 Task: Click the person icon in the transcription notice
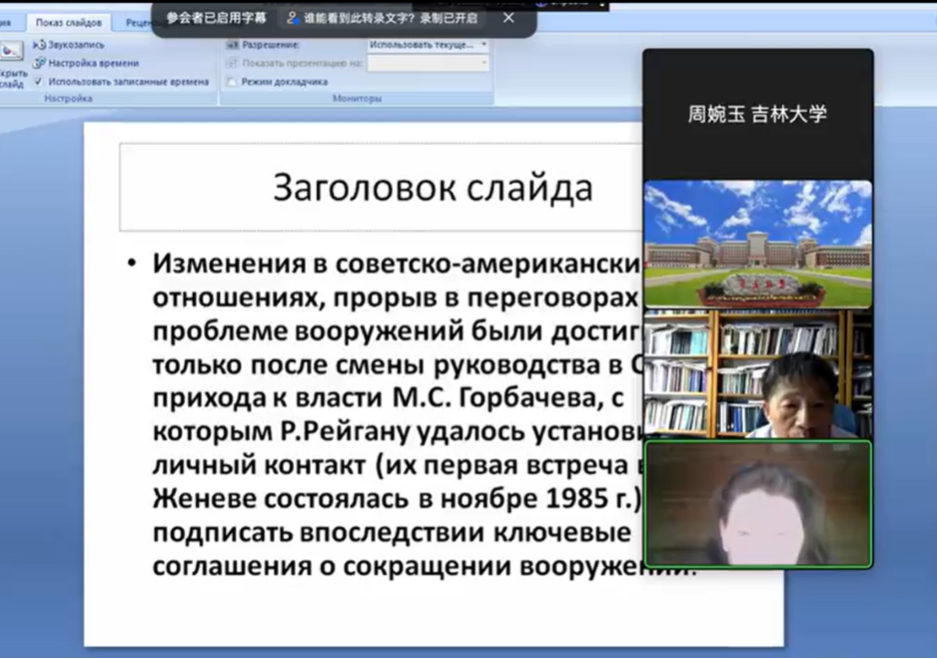click(x=292, y=18)
